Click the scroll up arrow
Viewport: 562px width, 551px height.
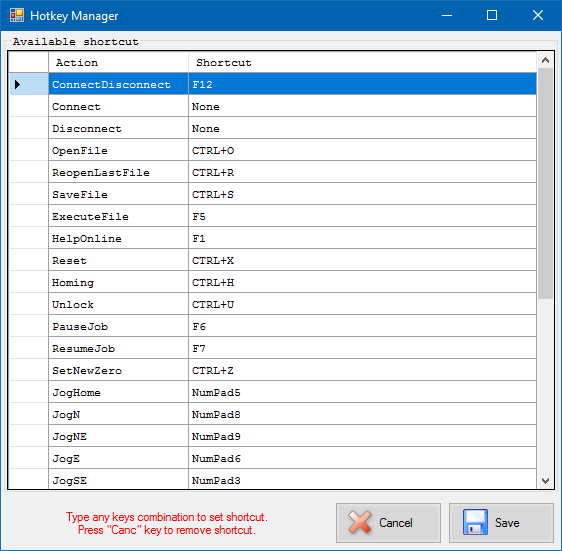pyautogui.click(x=545, y=60)
